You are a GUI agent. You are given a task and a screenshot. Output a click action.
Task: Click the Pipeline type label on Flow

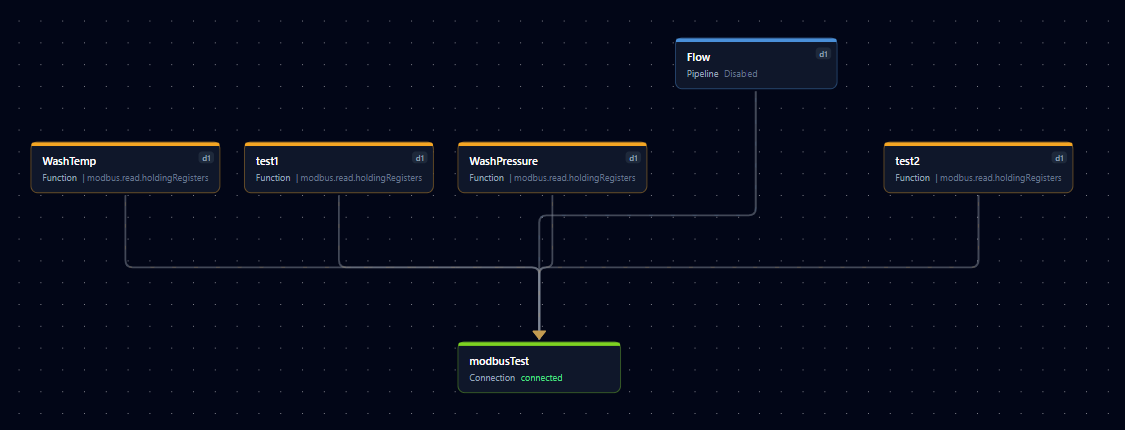click(702, 74)
